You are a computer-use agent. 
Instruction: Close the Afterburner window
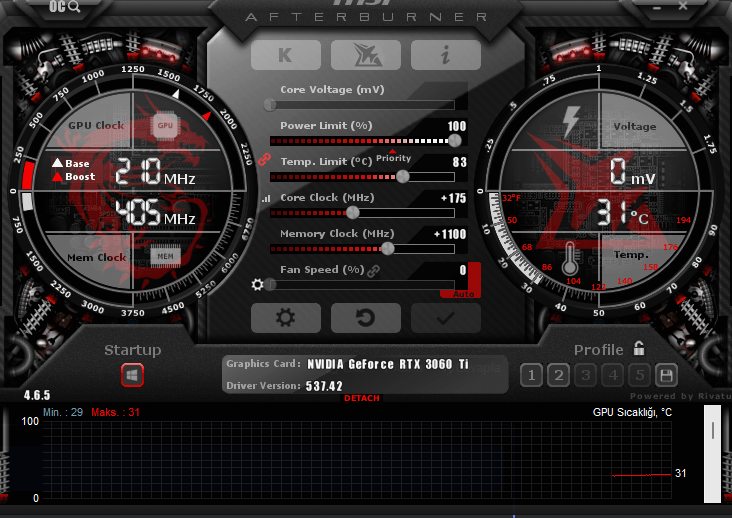(x=683, y=6)
